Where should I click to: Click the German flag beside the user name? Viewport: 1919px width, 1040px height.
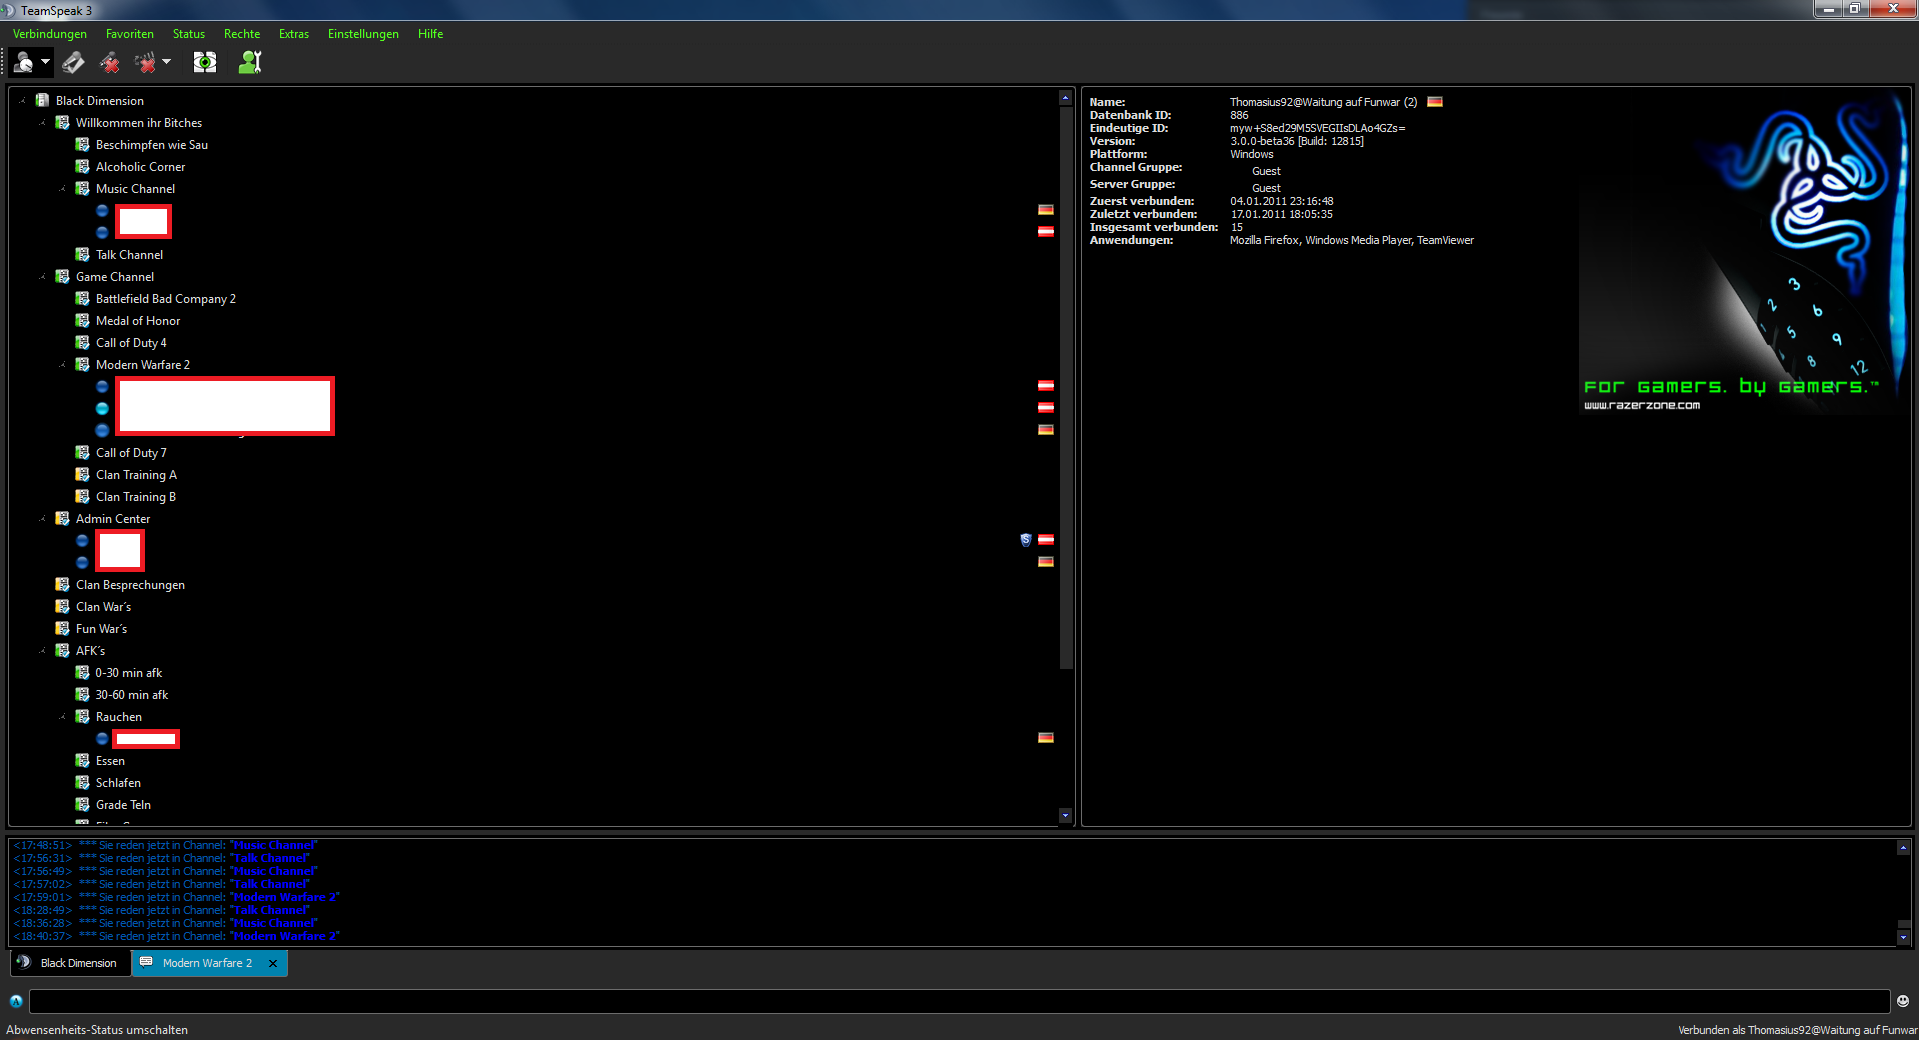click(1435, 102)
